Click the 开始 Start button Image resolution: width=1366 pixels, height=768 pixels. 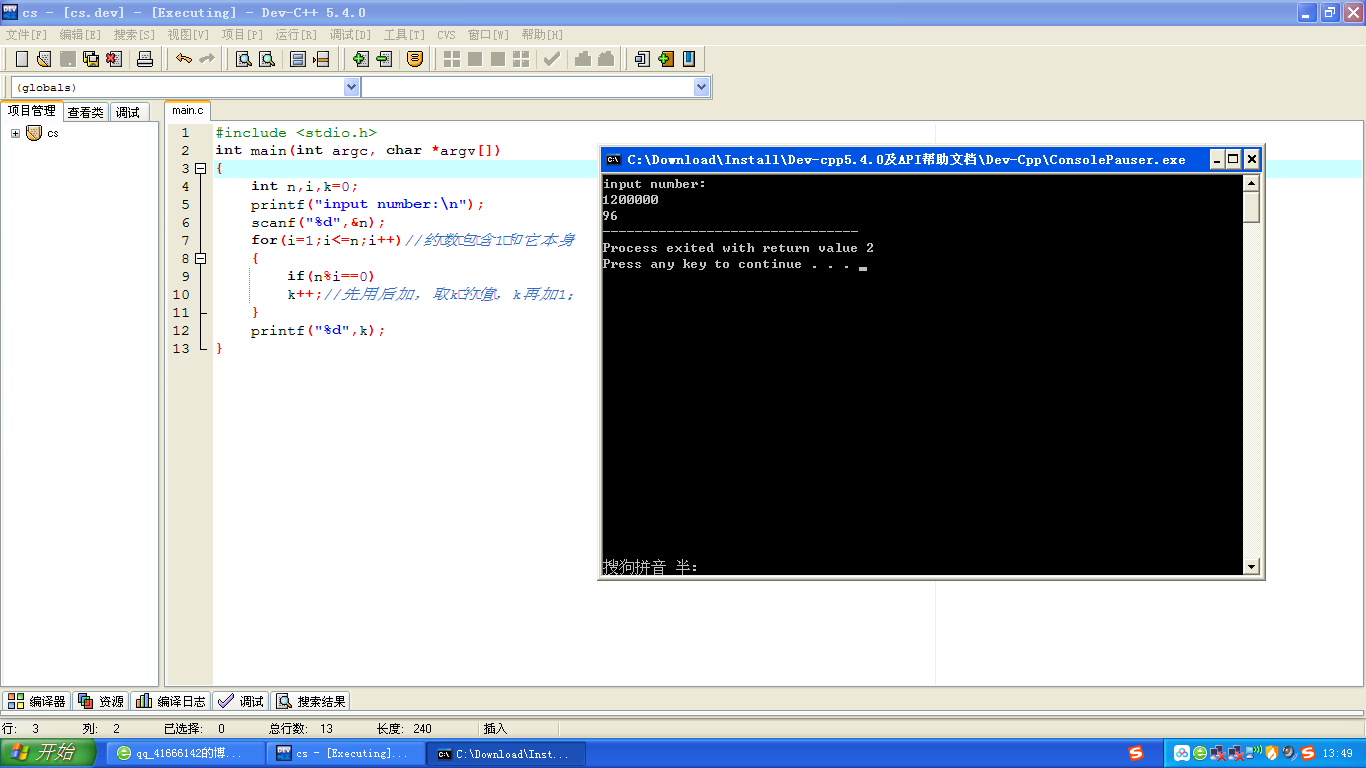click(x=48, y=753)
